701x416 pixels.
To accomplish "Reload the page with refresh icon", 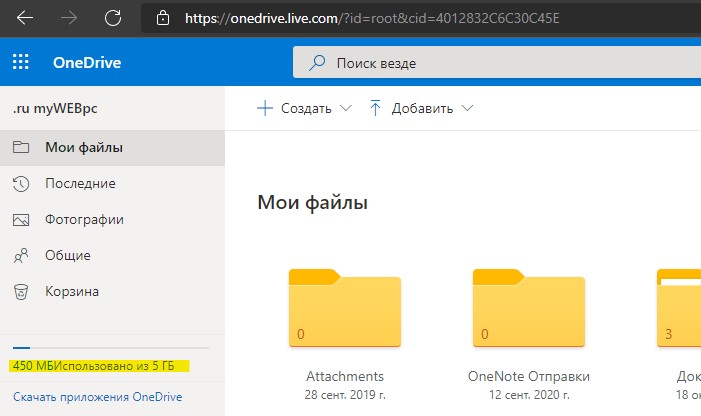I will pos(113,18).
